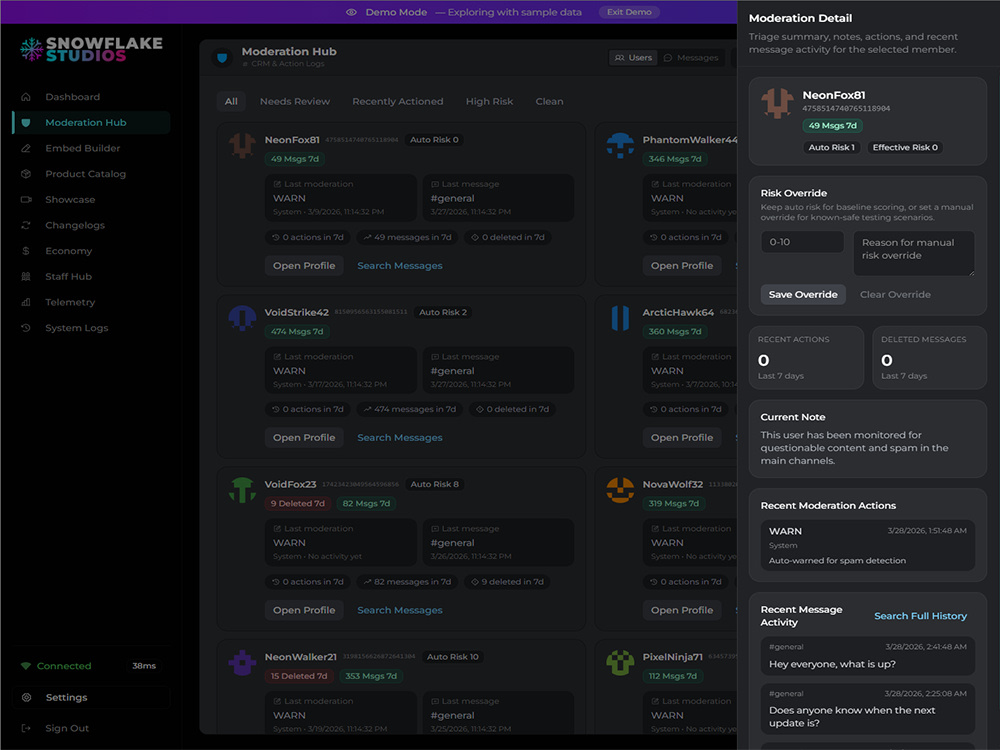Click the WARN action entry 'Auto-warned for spam detection'

click(867, 545)
